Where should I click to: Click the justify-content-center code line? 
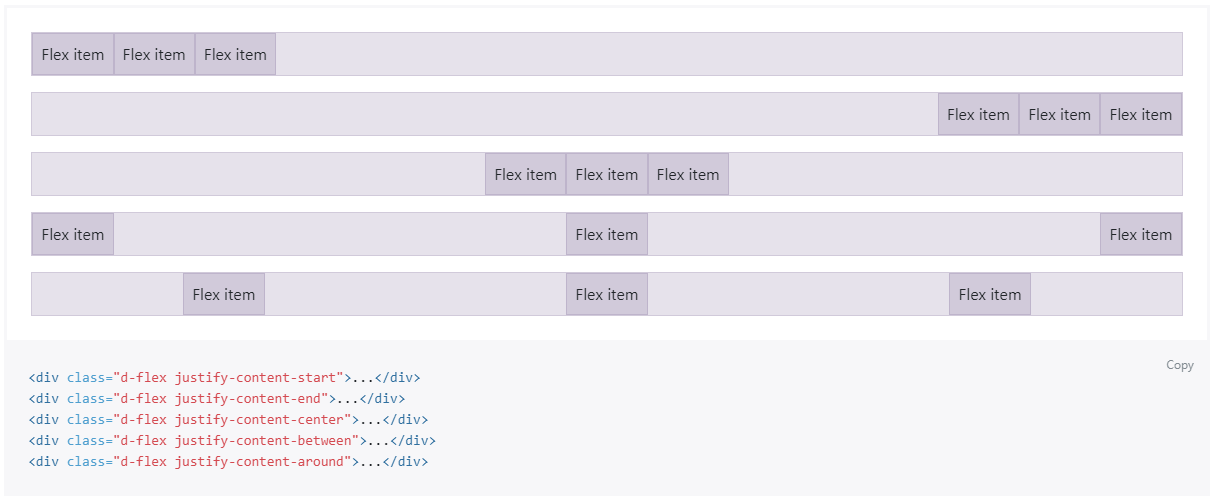coord(228,420)
